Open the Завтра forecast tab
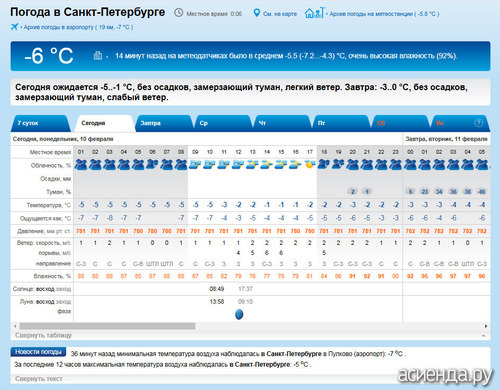 [163, 123]
